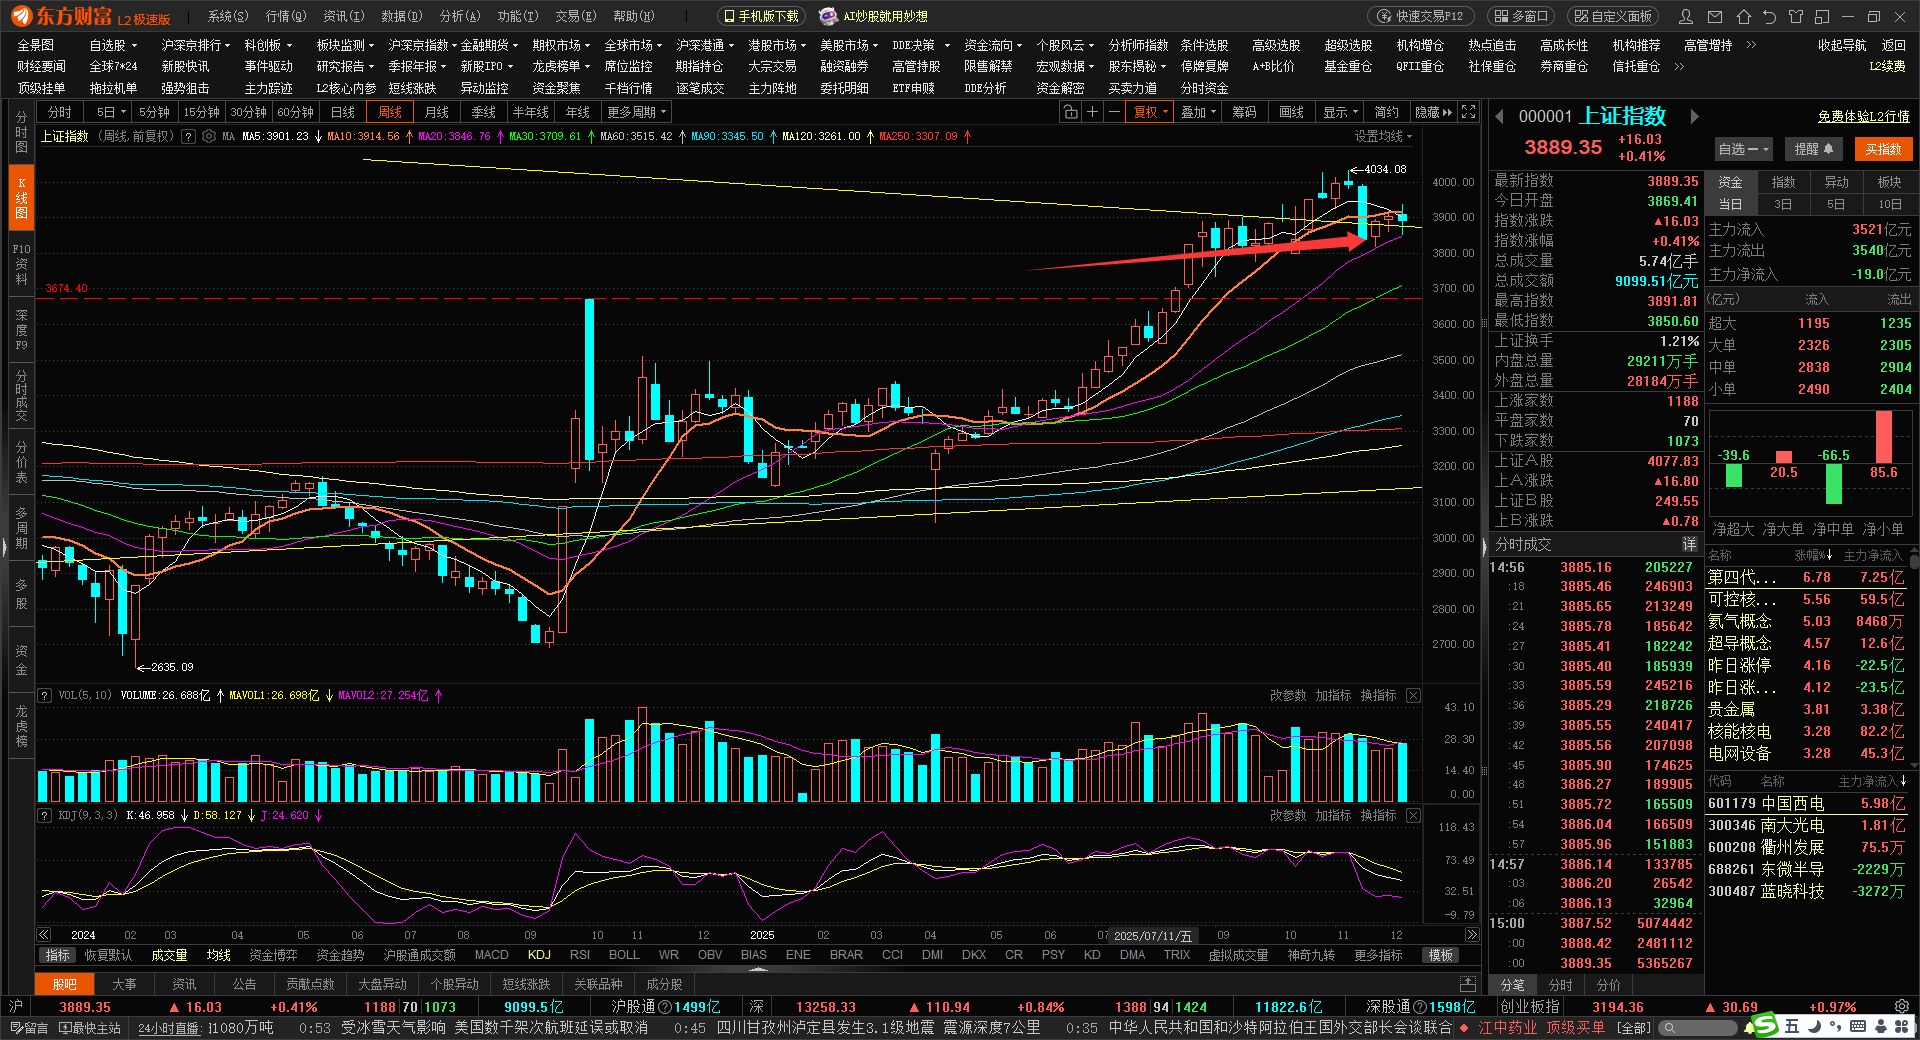
Task: Click the 买指数 button
Action: [1883, 149]
